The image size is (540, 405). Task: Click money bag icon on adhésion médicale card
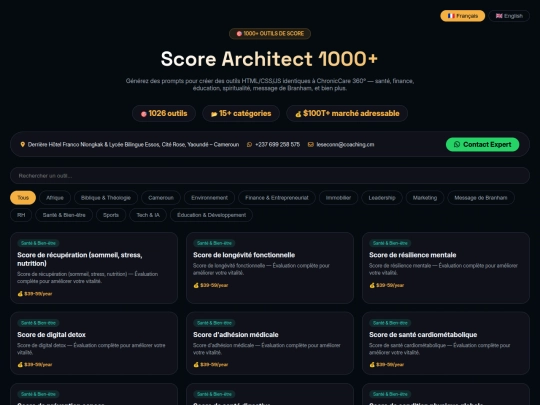pos(196,364)
